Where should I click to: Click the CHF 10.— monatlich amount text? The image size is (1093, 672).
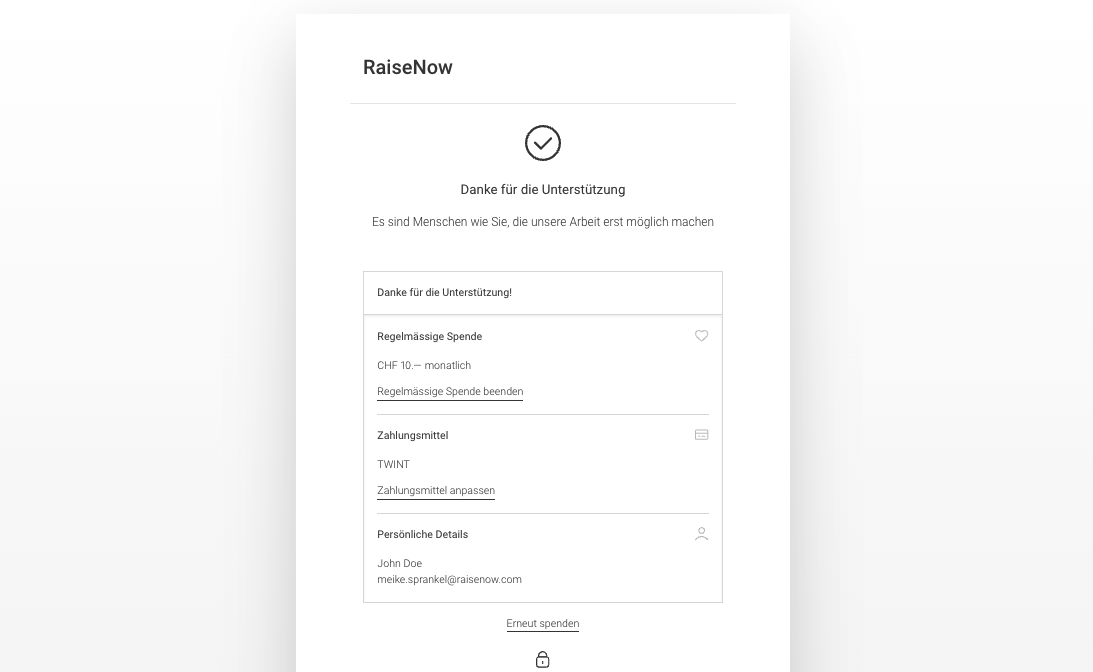(424, 365)
